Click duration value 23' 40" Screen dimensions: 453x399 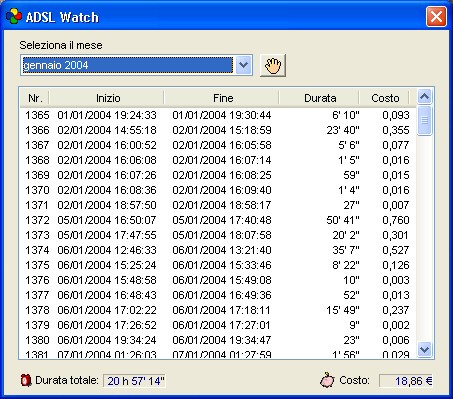pyautogui.click(x=343, y=130)
